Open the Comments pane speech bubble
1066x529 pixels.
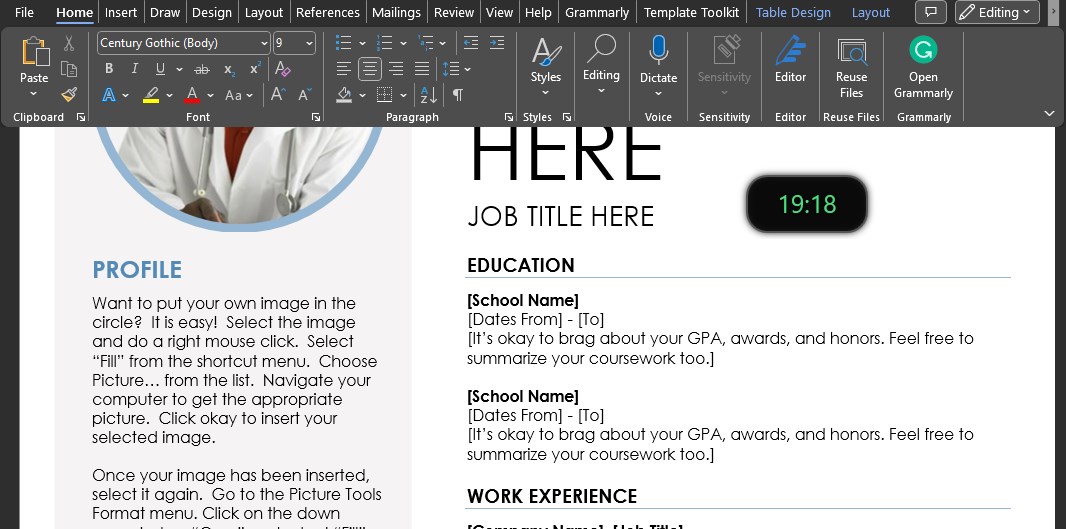point(931,12)
